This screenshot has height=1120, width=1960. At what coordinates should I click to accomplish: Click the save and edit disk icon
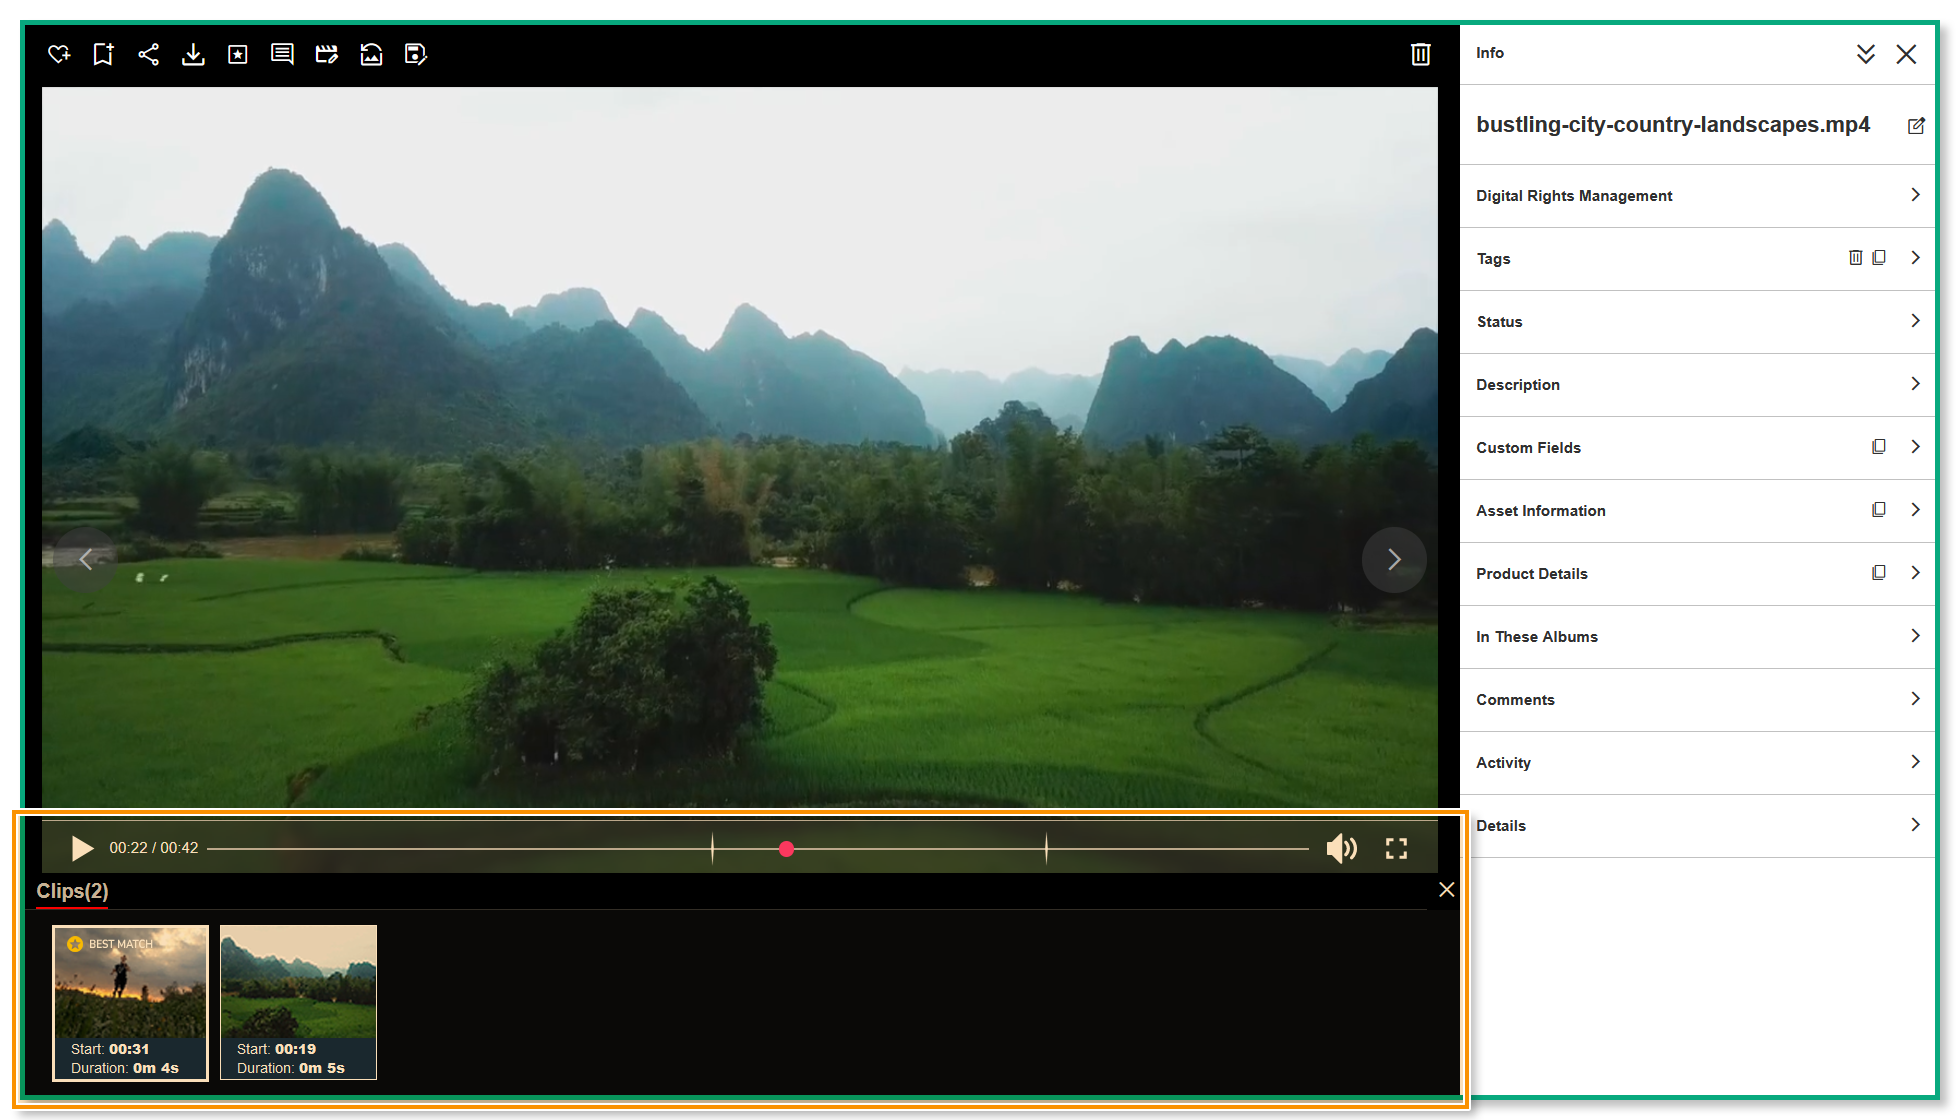415,54
